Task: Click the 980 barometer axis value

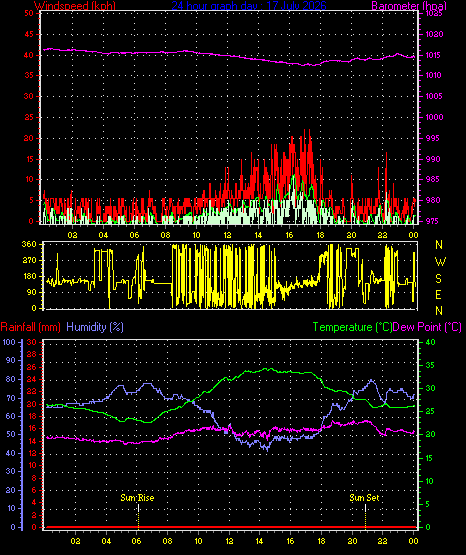Action: click(x=432, y=200)
